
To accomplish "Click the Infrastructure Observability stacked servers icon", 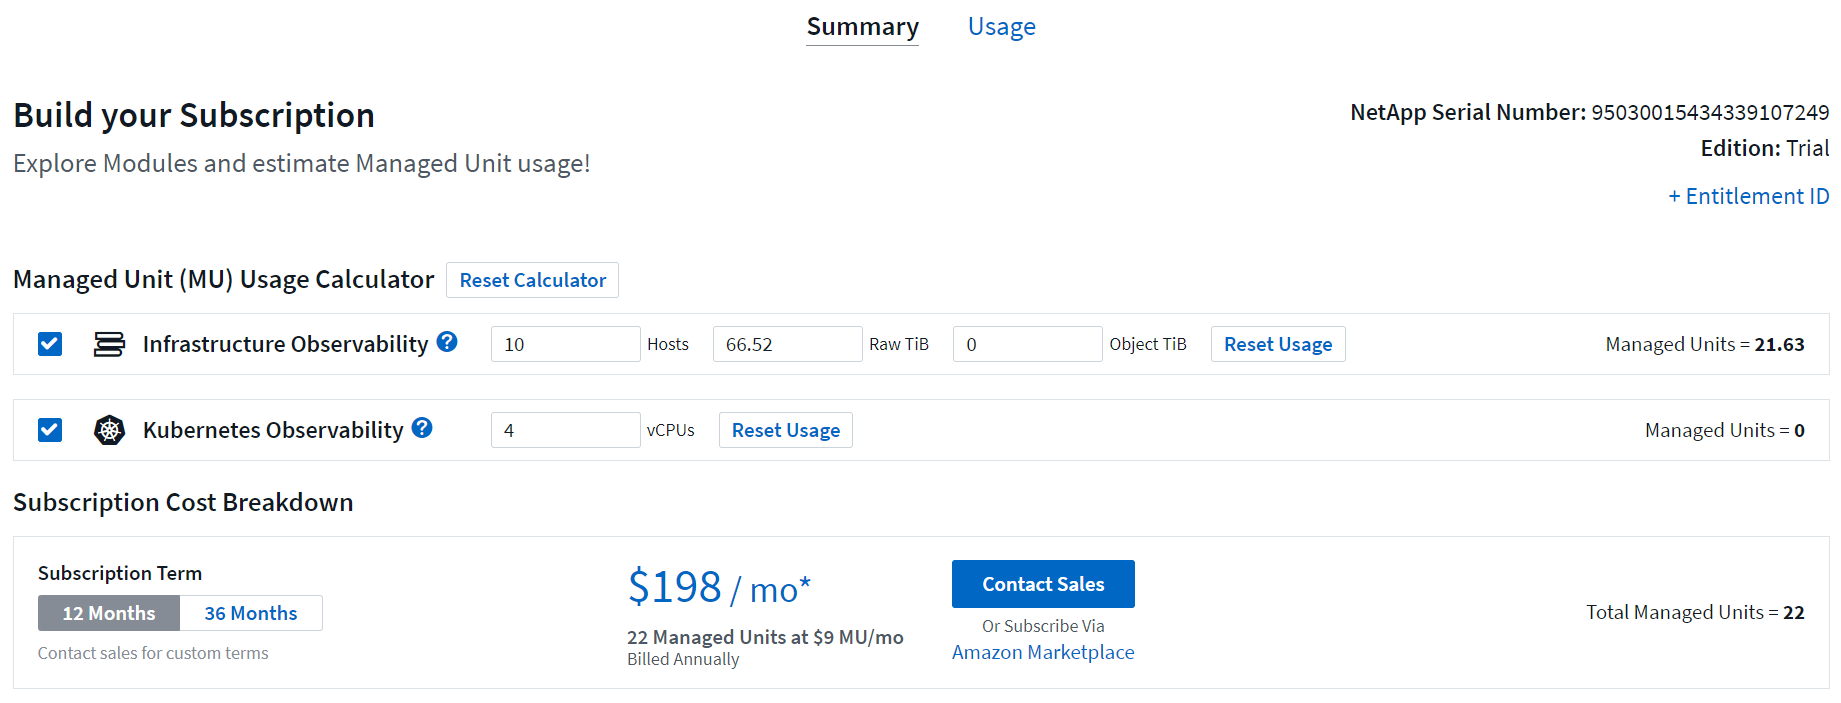I will 109,344.
